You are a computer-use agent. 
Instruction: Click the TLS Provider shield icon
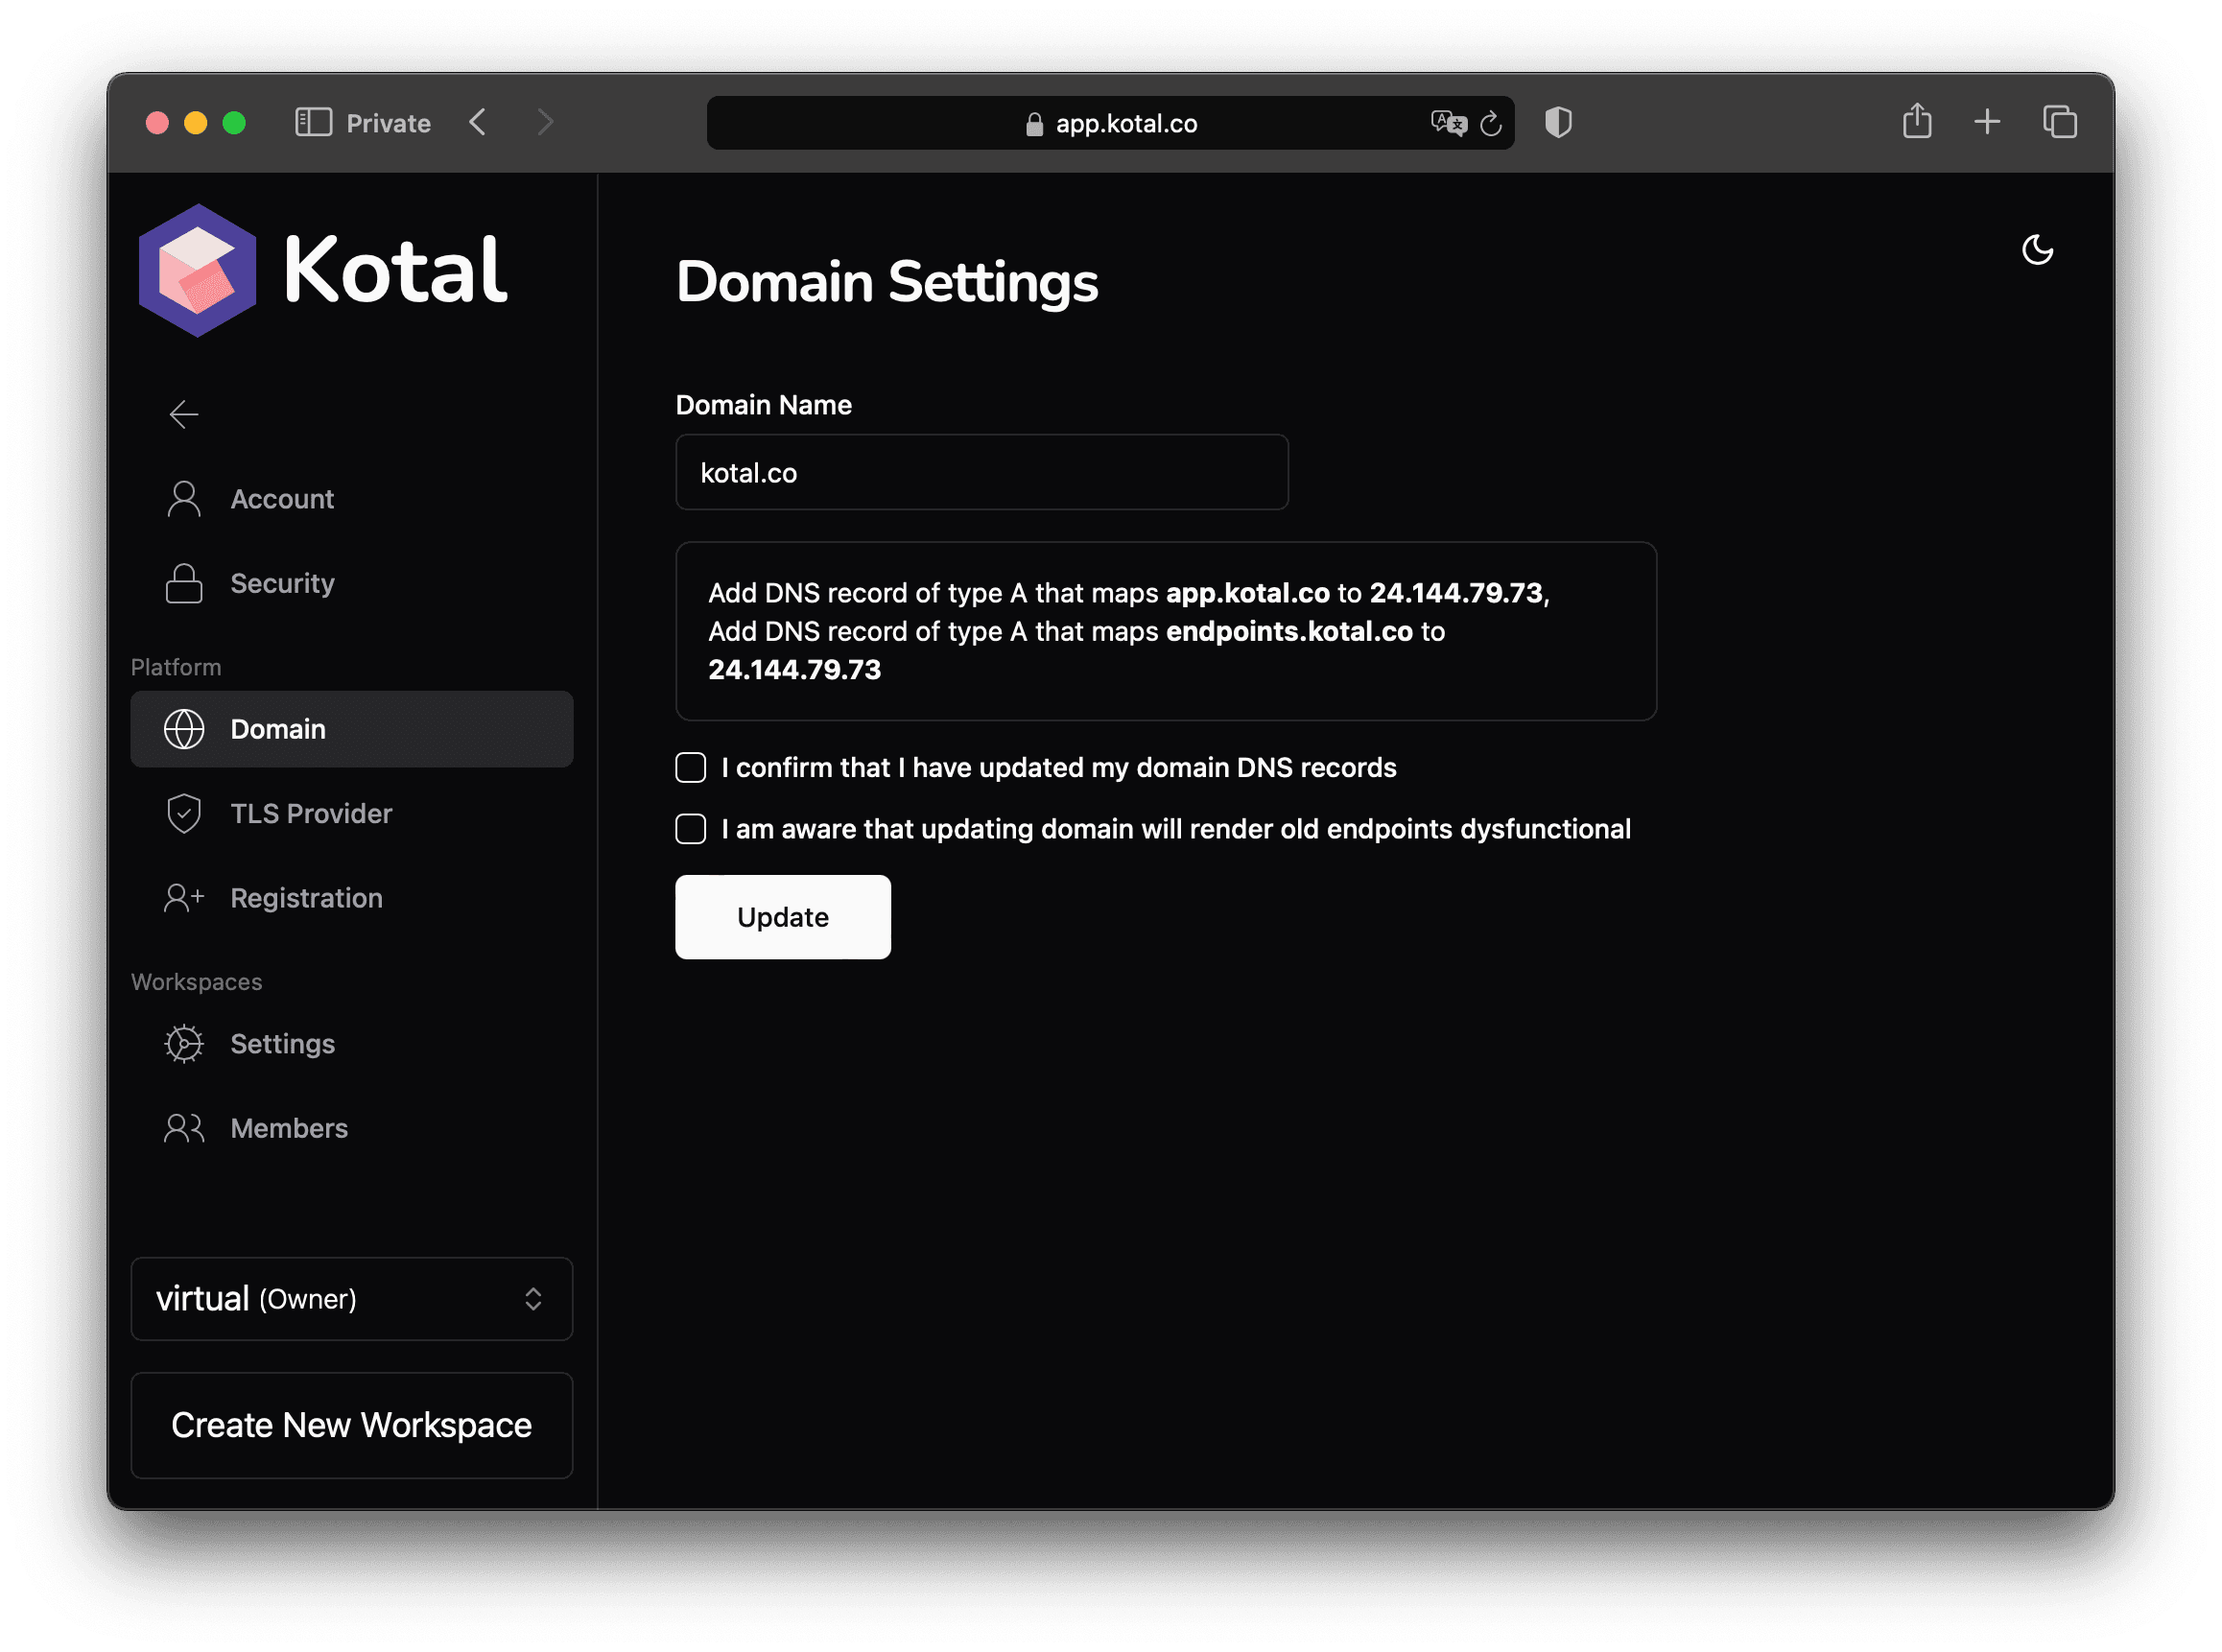(x=184, y=814)
